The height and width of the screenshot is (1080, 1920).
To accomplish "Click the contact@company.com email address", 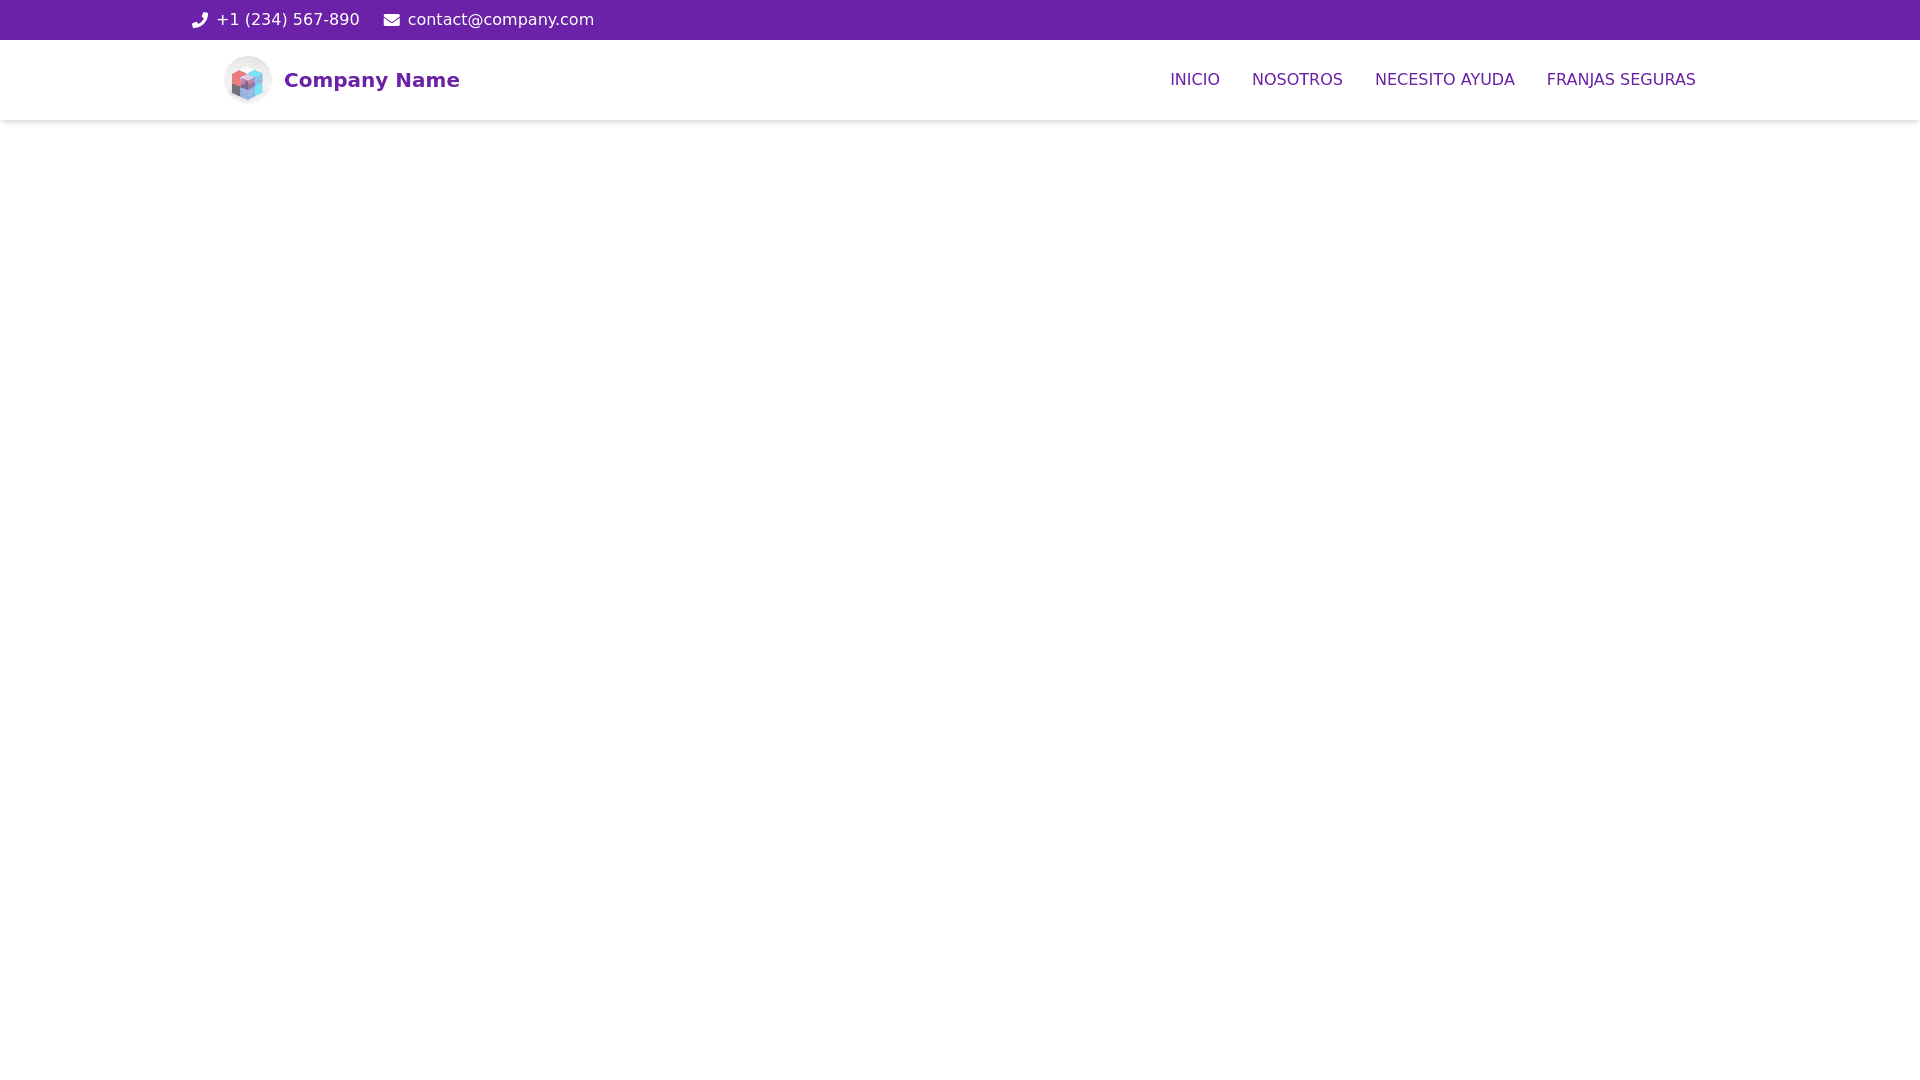I will [500, 20].
